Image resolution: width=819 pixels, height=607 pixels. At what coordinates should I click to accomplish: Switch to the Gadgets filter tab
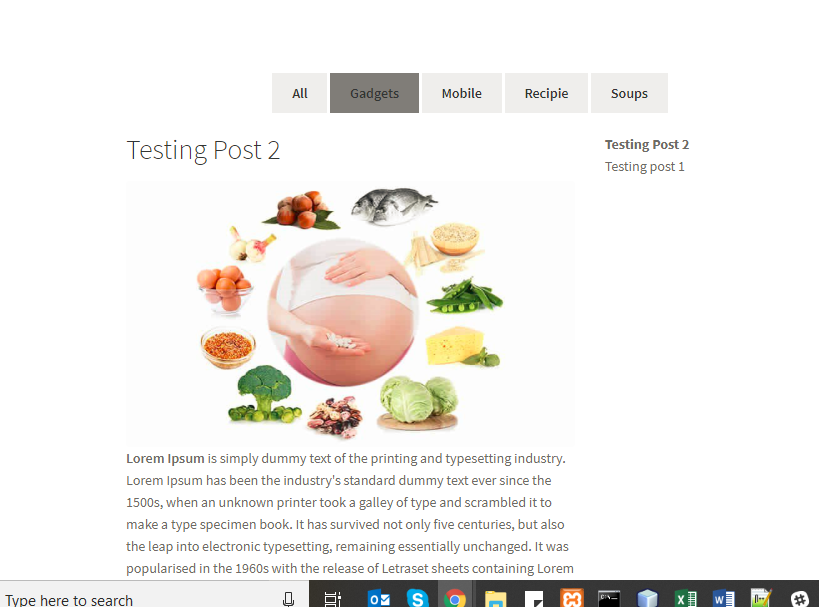(x=375, y=93)
